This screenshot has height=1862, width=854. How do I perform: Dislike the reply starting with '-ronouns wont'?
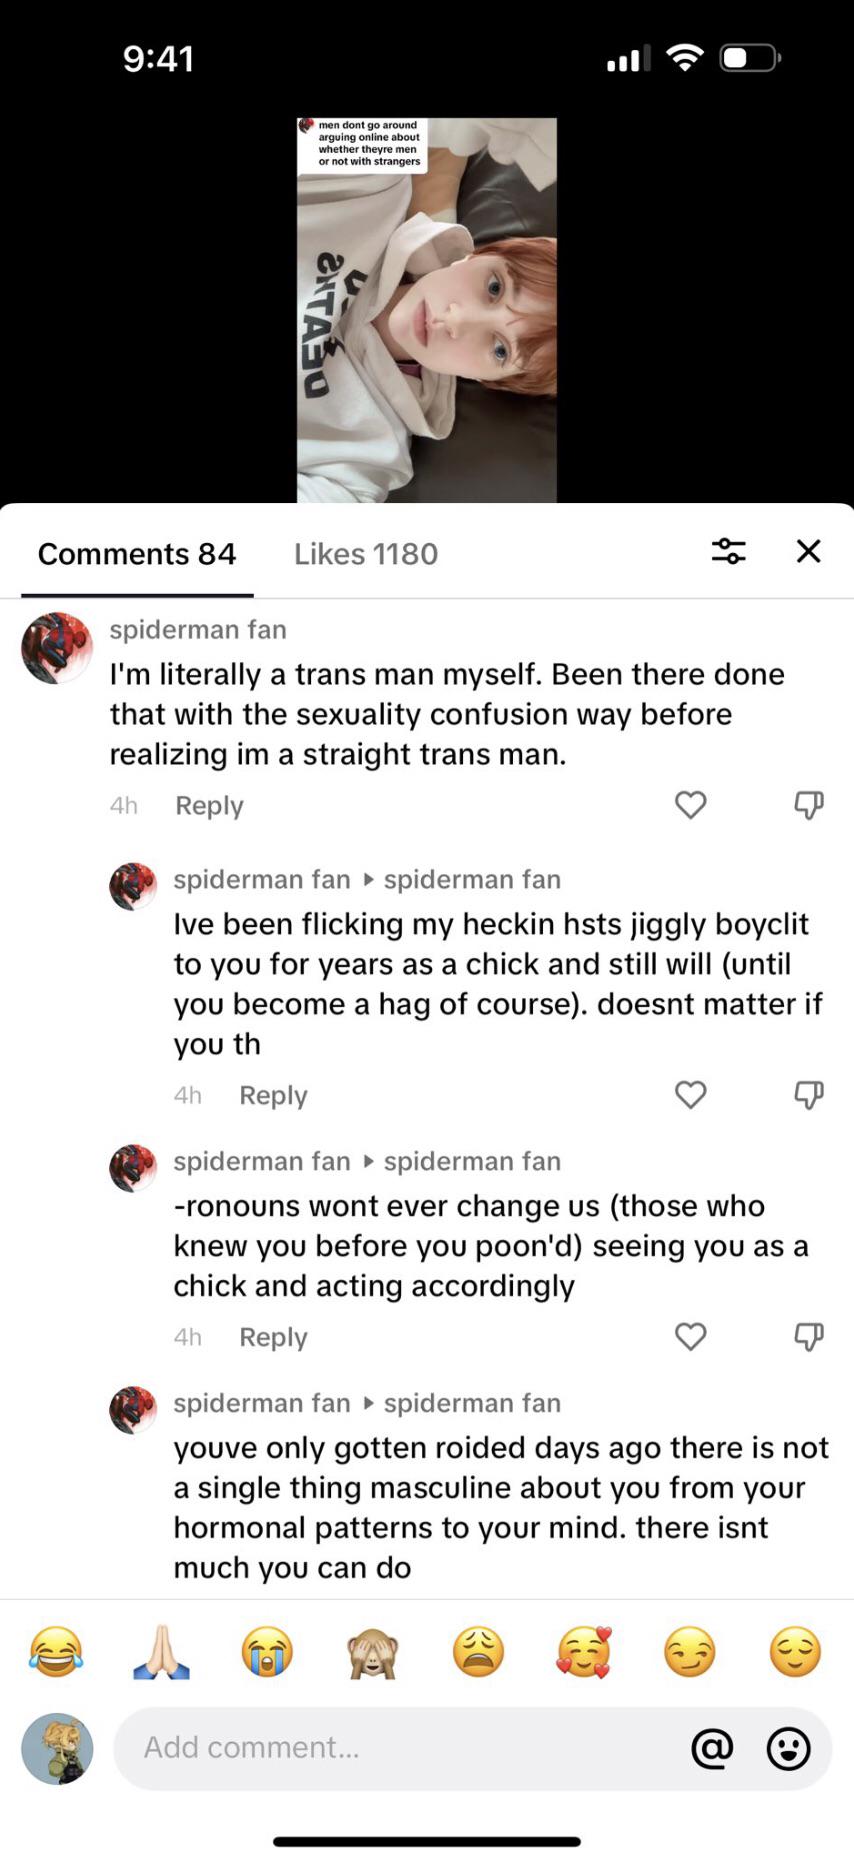[x=808, y=1337]
